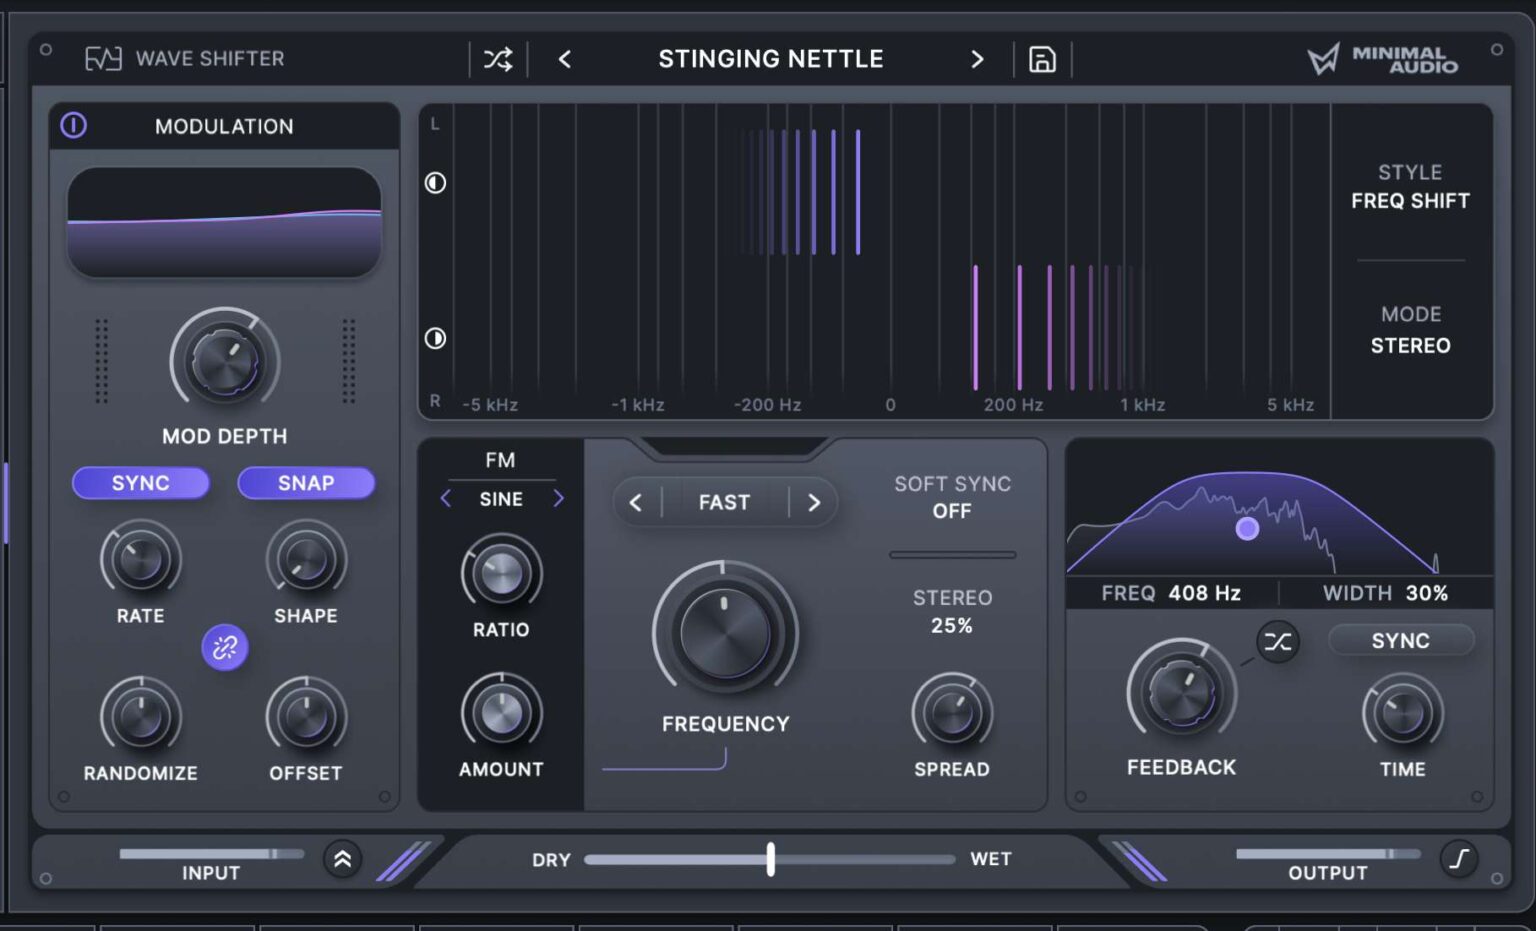Screen dimensions: 1536x931
Task: Click the shuffle preset icon in the header
Action: click(499, 59)
